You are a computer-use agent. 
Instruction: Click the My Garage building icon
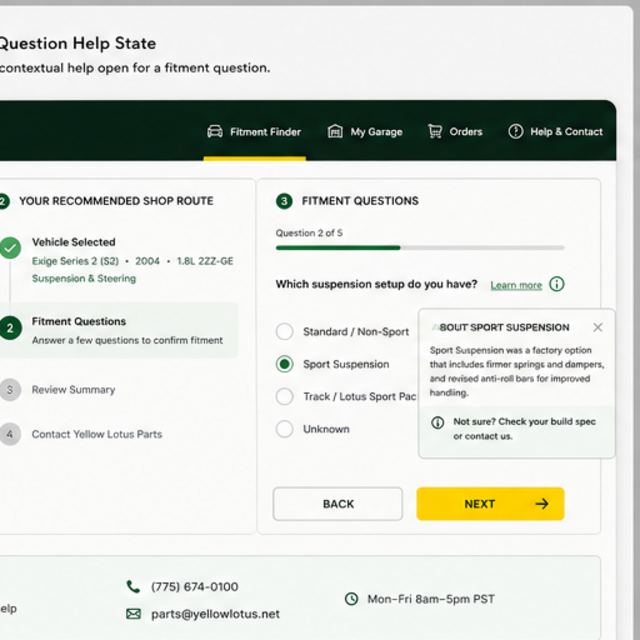click(335, 132)
